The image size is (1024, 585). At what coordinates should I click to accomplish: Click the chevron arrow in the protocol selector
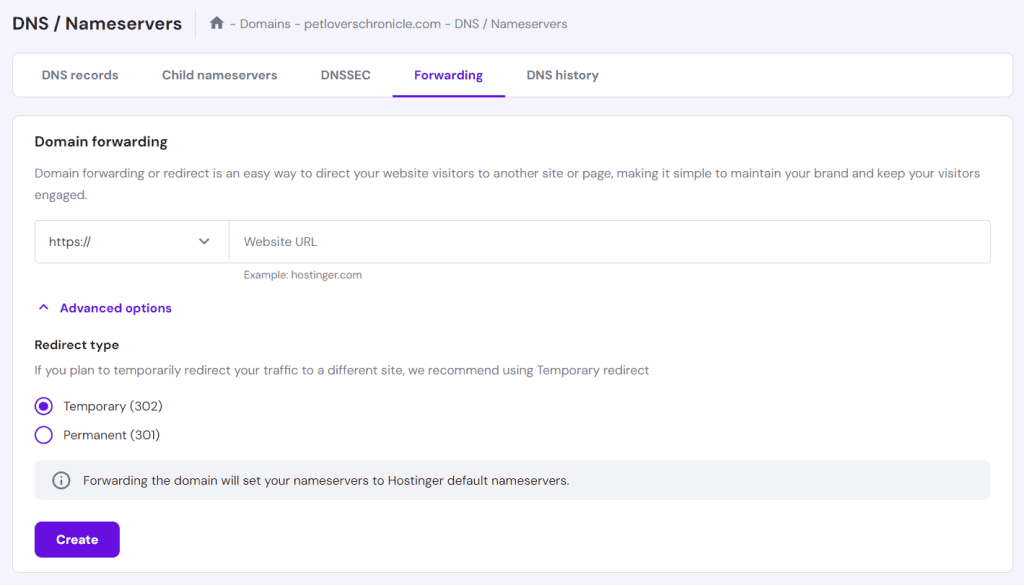click(204, 242)
